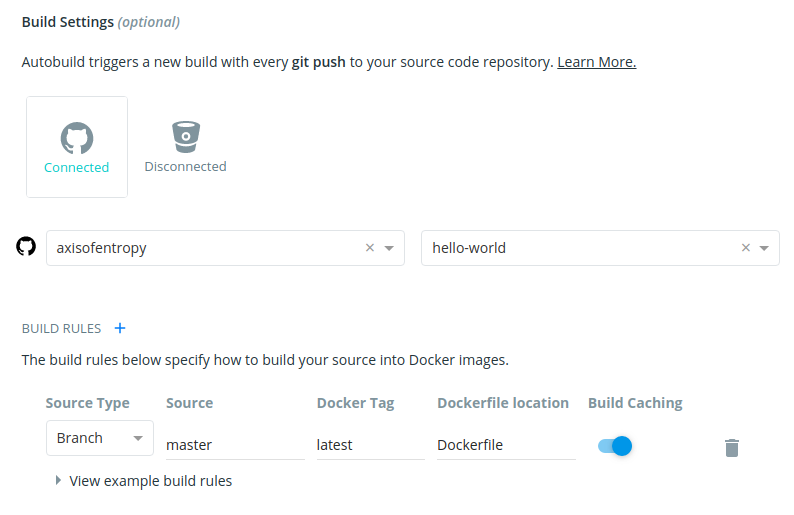Viewport: 794px width, 515px height.
Task: Expand View example build rules
Action: click(144, 481)
